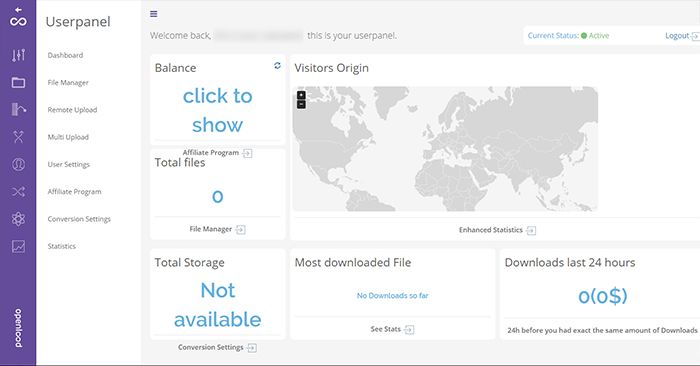Screen dimensions: 700x366
Task: Open the See Stats link
Action: pyautogui.click(x=385, y=329)
